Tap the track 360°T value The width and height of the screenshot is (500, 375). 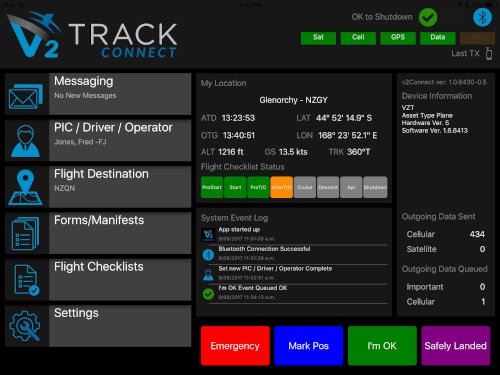pyautogui.click(x=359, y=152)
